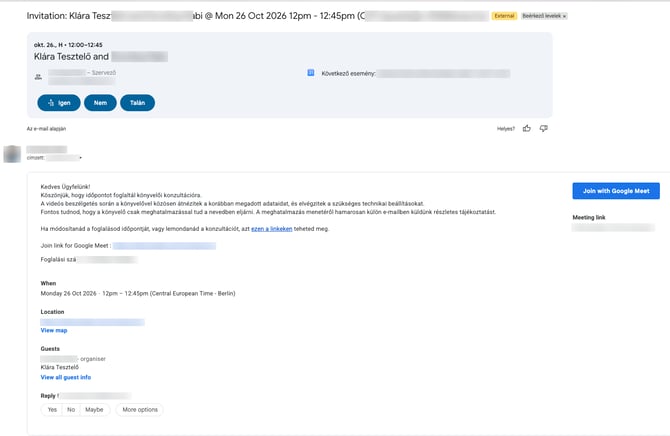
Task: Click the sender avatar thumbnail
Action: (12, 154)
